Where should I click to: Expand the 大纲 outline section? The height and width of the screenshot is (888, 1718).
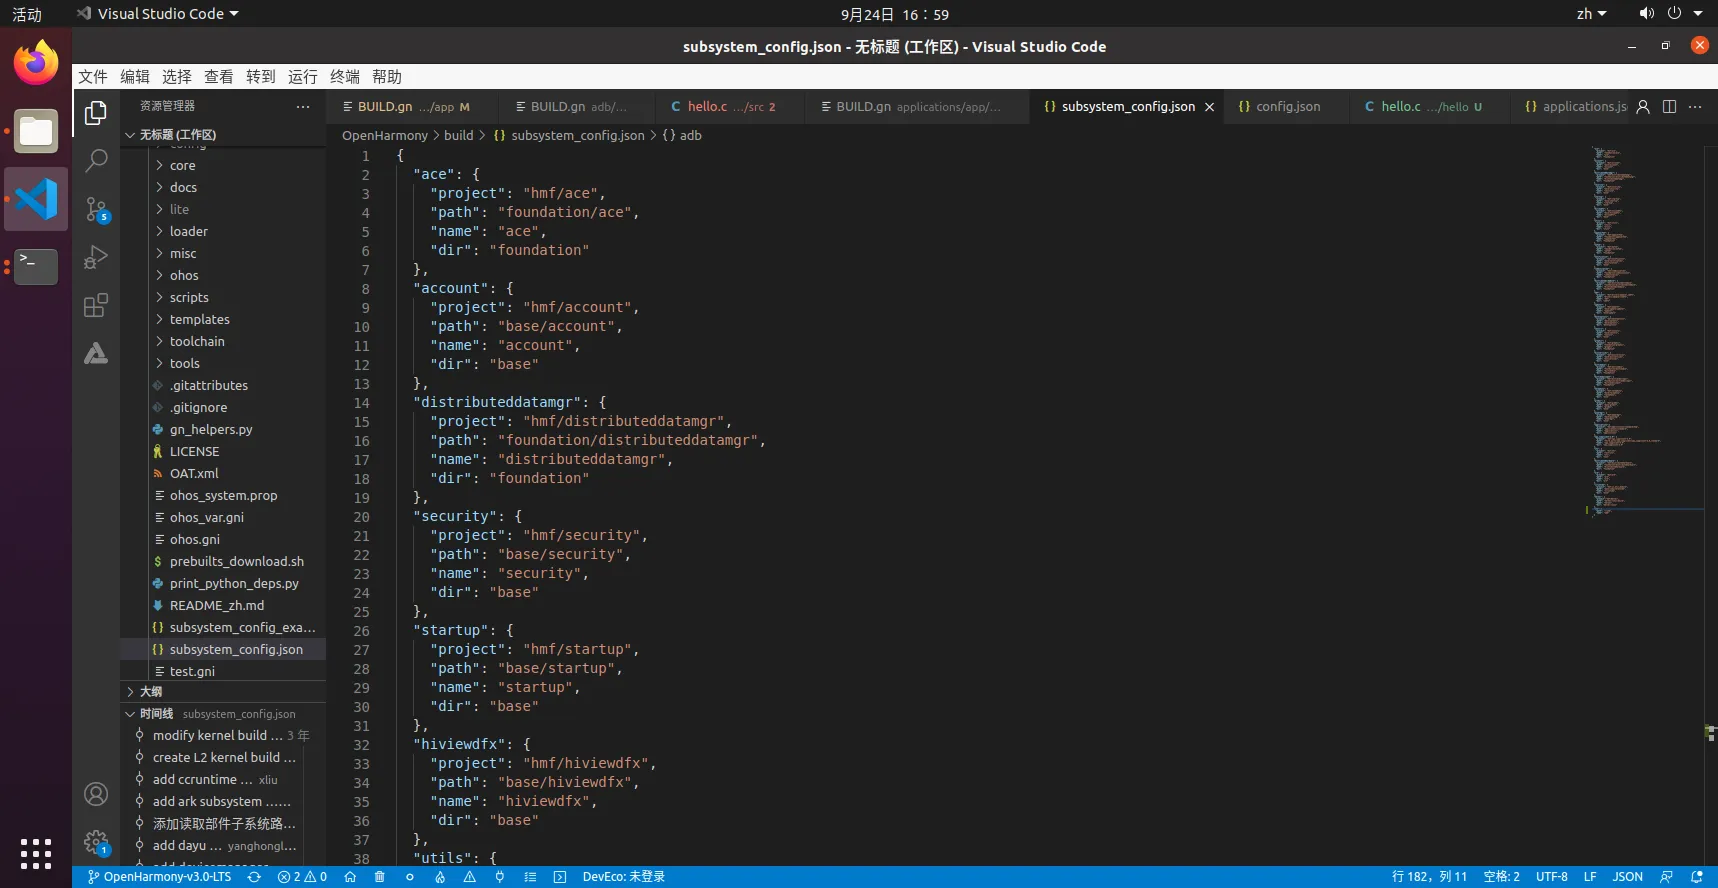click(150, 692)
